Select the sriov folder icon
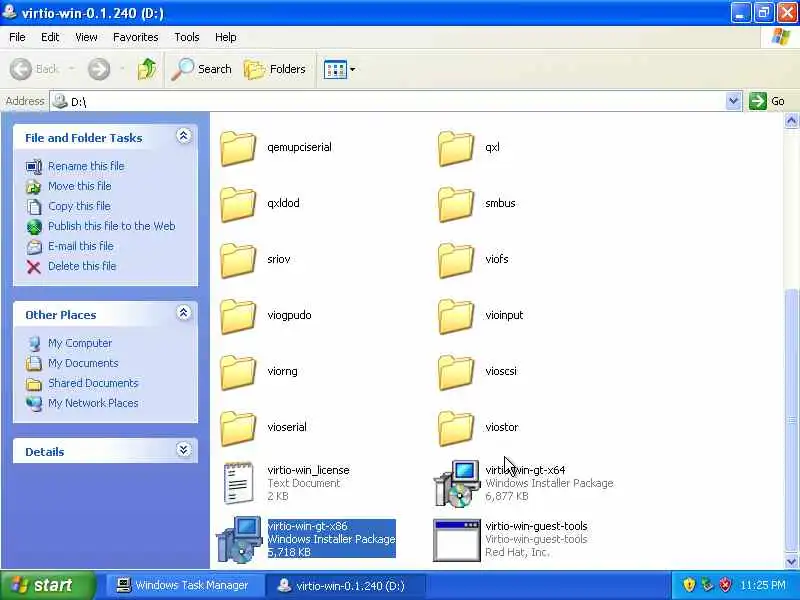800x600 pixels. click(238, 260)
